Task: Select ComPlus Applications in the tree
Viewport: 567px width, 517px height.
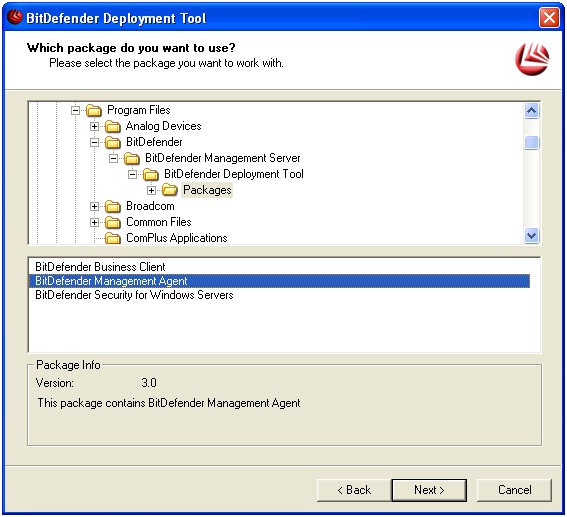Action: [x=176, y=238]
